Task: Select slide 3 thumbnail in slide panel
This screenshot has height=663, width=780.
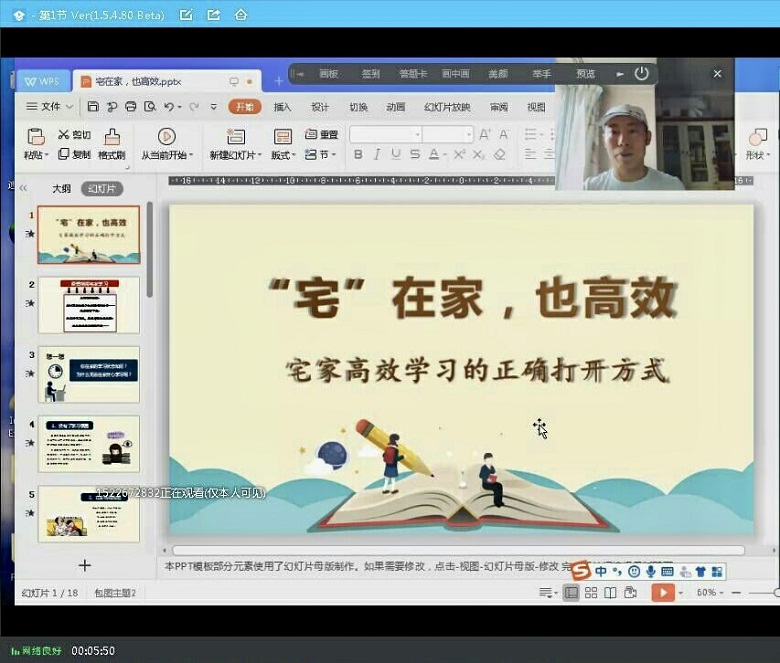Action: [x=89, y=374]
